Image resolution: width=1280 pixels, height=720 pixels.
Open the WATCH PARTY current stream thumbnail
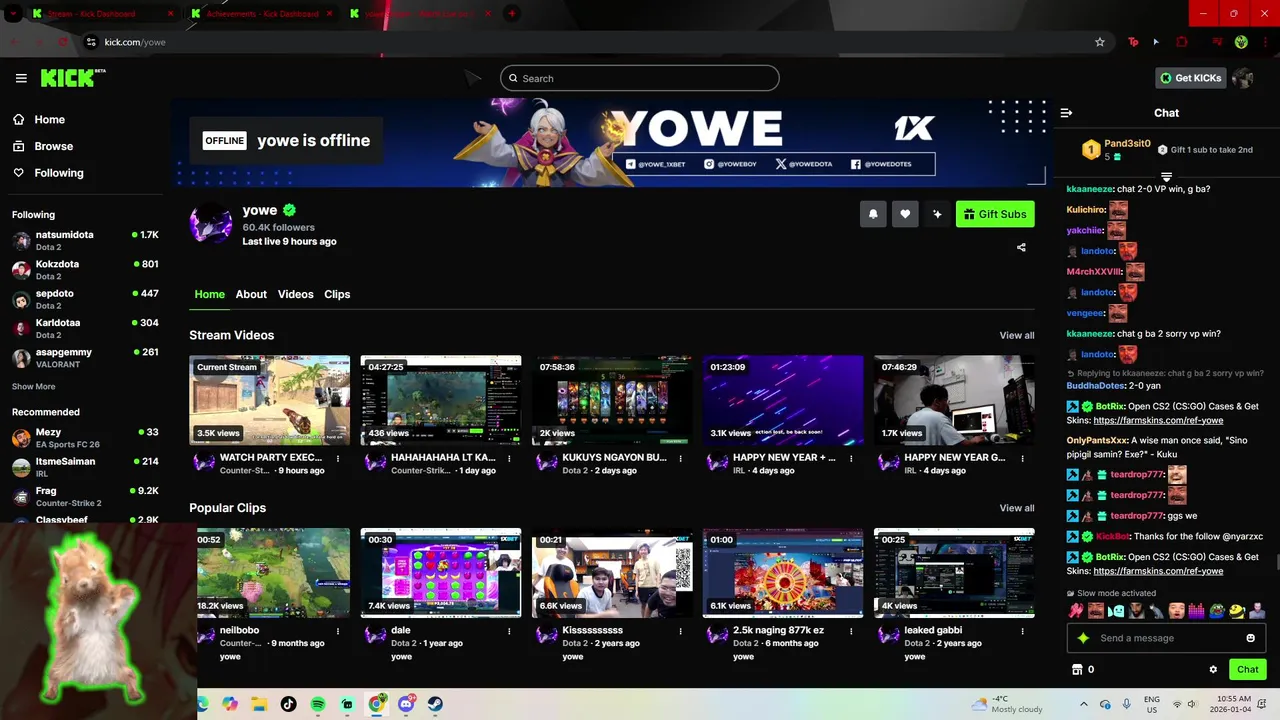(269, 400)
